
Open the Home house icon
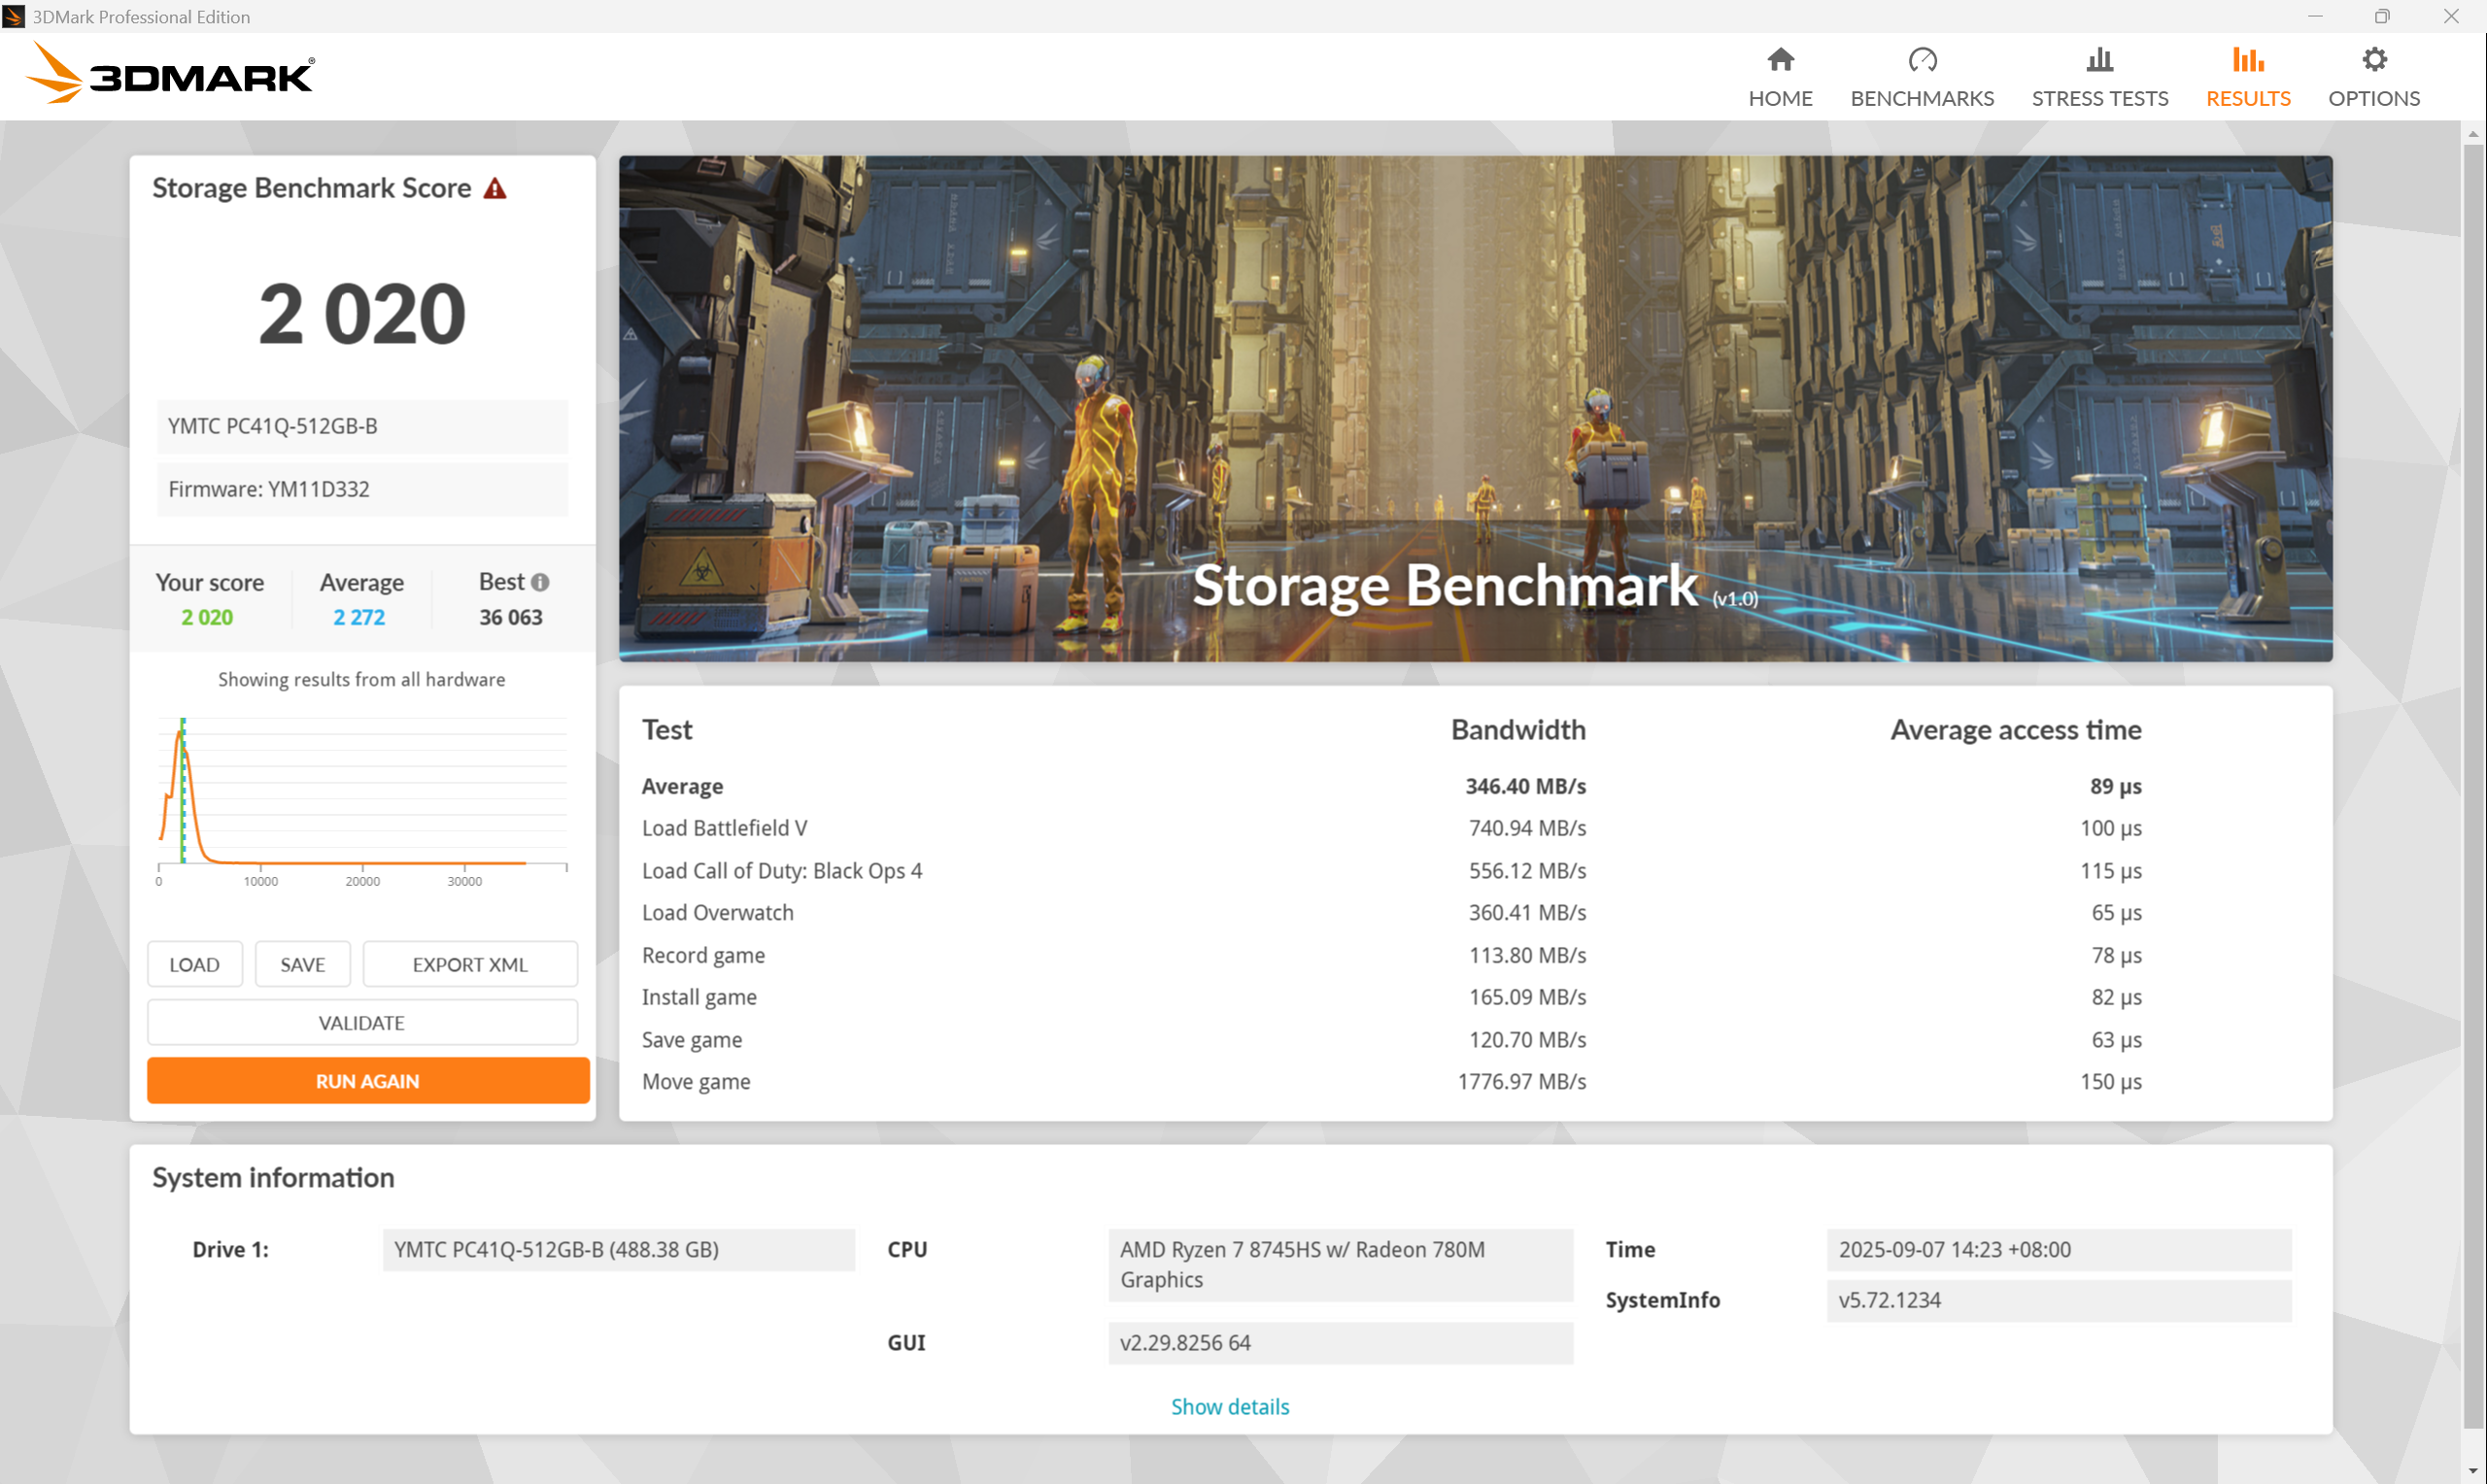coord(1779,60)
